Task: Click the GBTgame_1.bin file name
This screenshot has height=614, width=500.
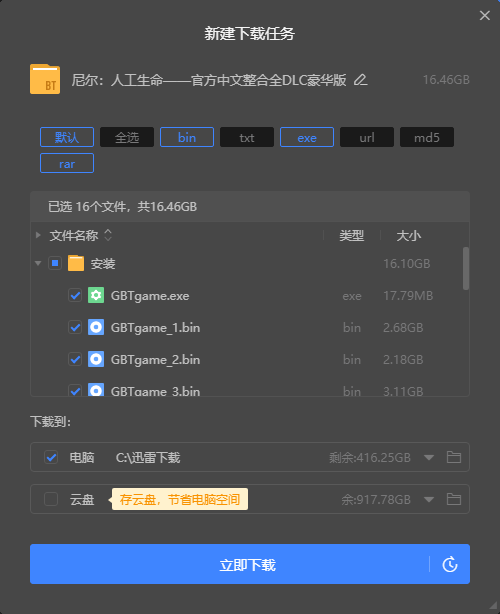Action: pyautogui.click(x=155, y=328)
